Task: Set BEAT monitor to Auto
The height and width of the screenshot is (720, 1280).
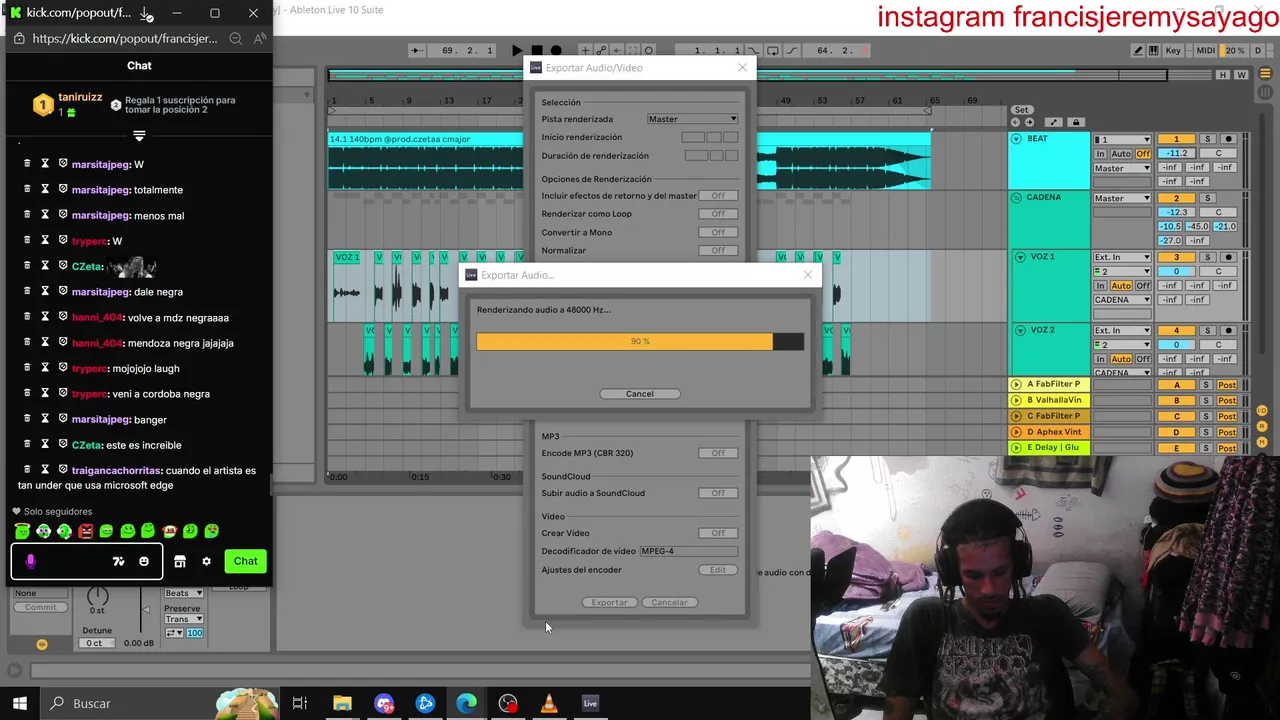Action: [x=1121, y=154]
